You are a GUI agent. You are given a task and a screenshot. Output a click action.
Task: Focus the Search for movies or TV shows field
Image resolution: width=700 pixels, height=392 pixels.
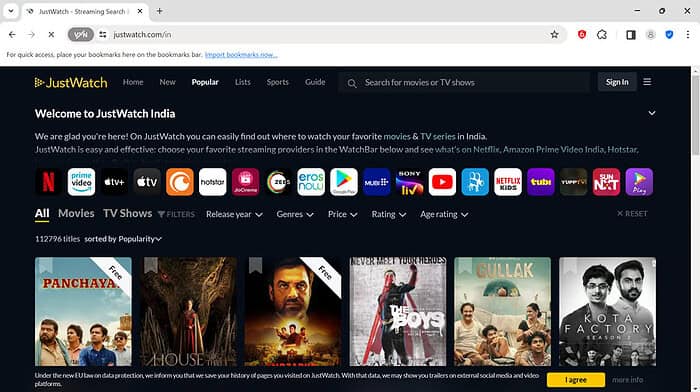click(x=464, y=83)
